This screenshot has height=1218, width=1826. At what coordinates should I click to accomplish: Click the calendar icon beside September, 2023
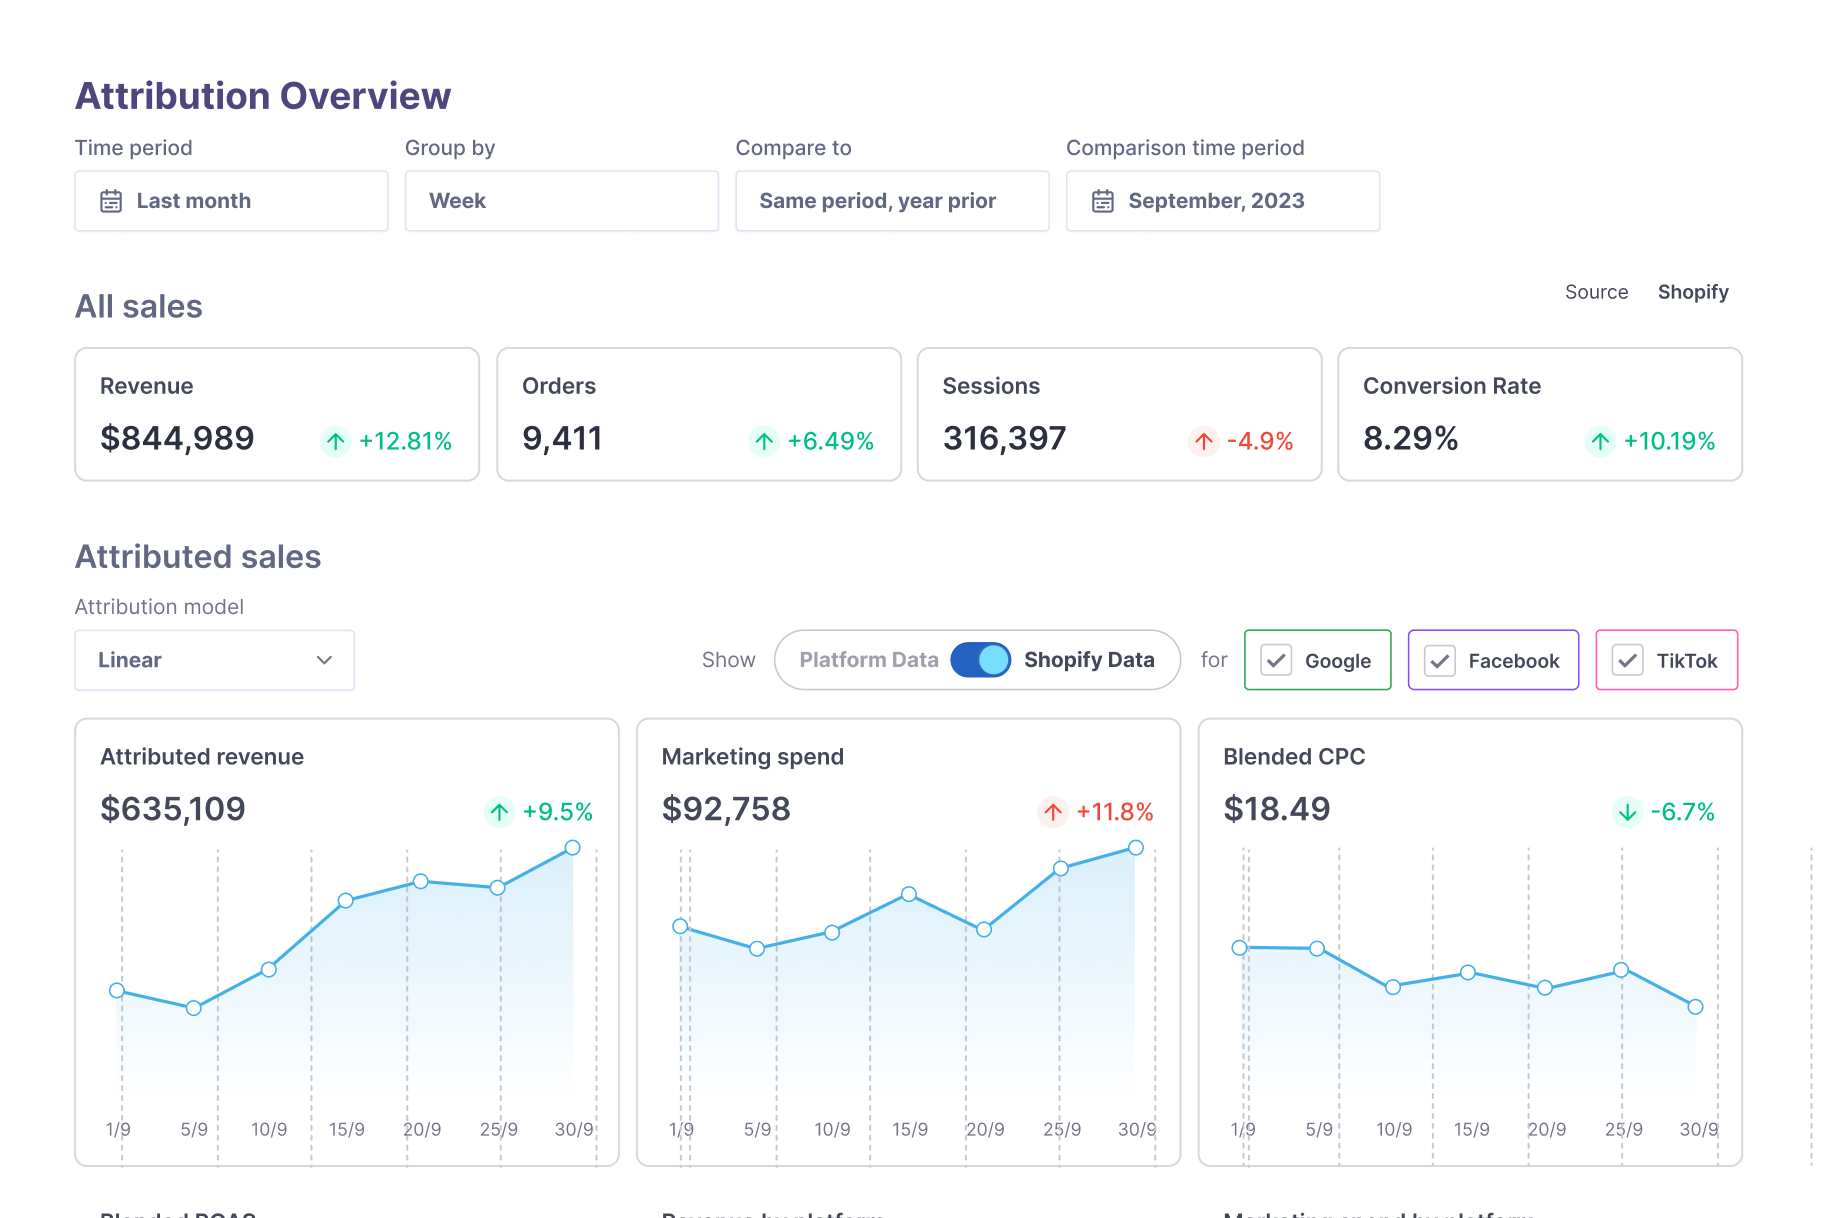click(1103, 201)
